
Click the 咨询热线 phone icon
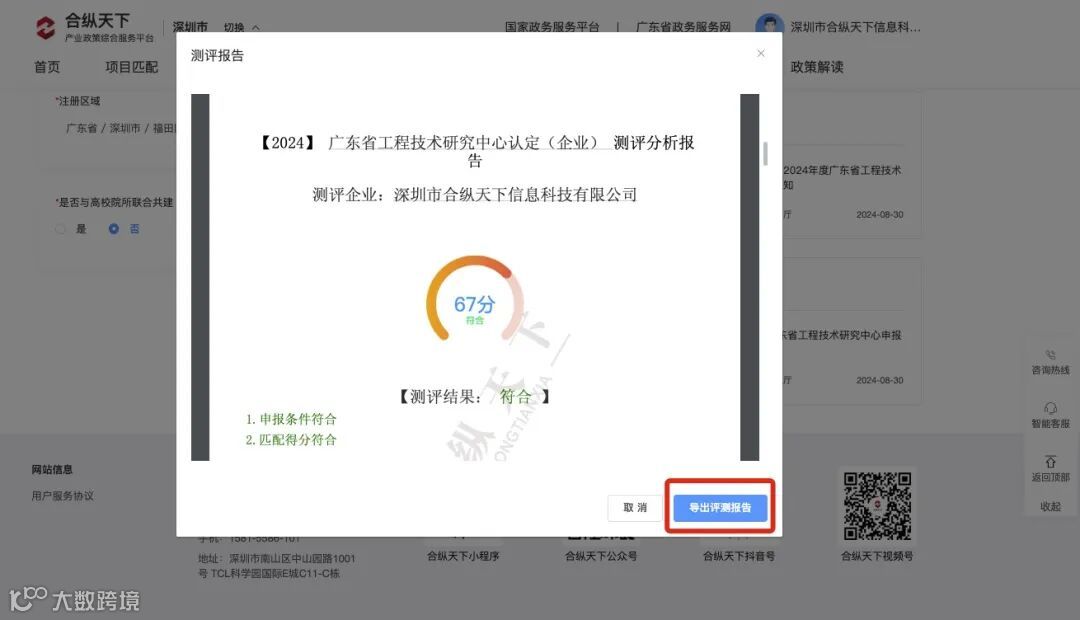coord(1050,355)
